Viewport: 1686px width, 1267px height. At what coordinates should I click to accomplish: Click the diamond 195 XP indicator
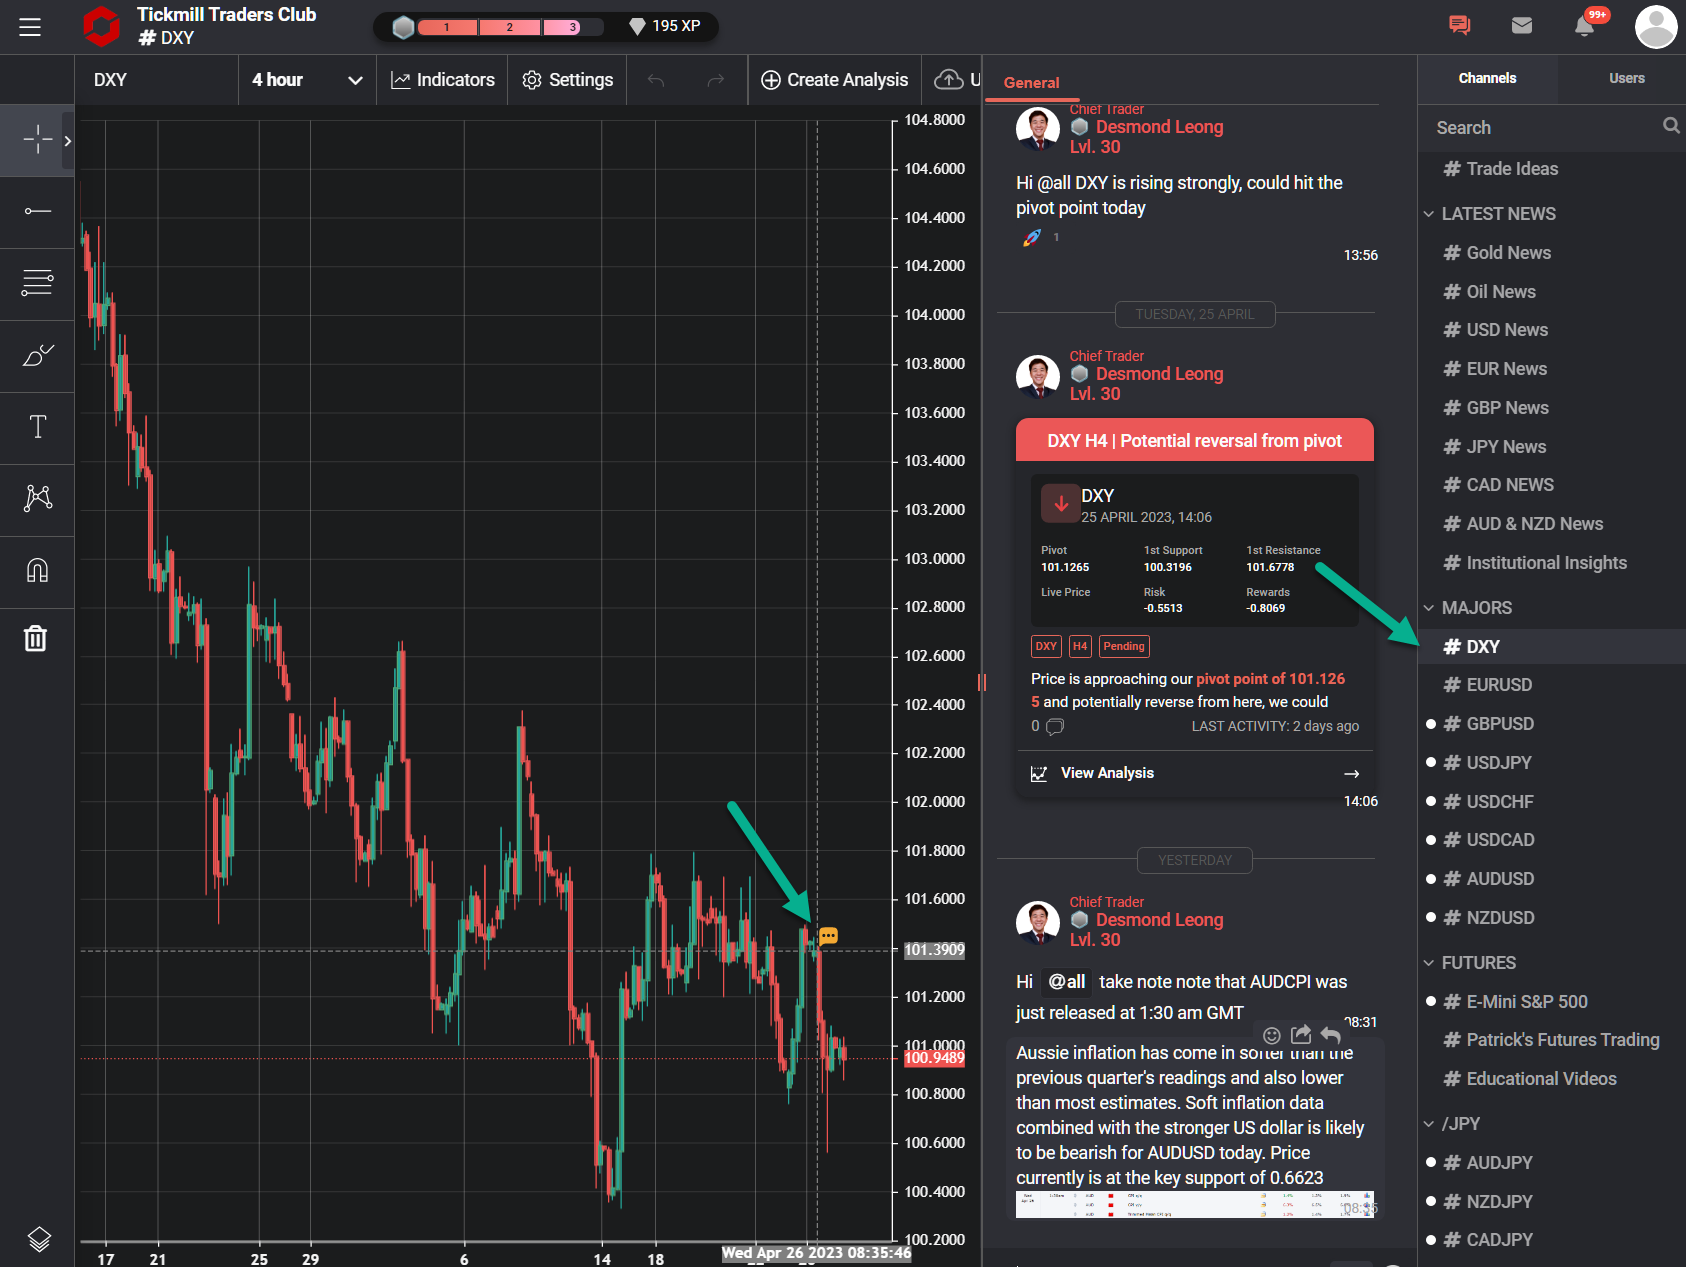664,26
